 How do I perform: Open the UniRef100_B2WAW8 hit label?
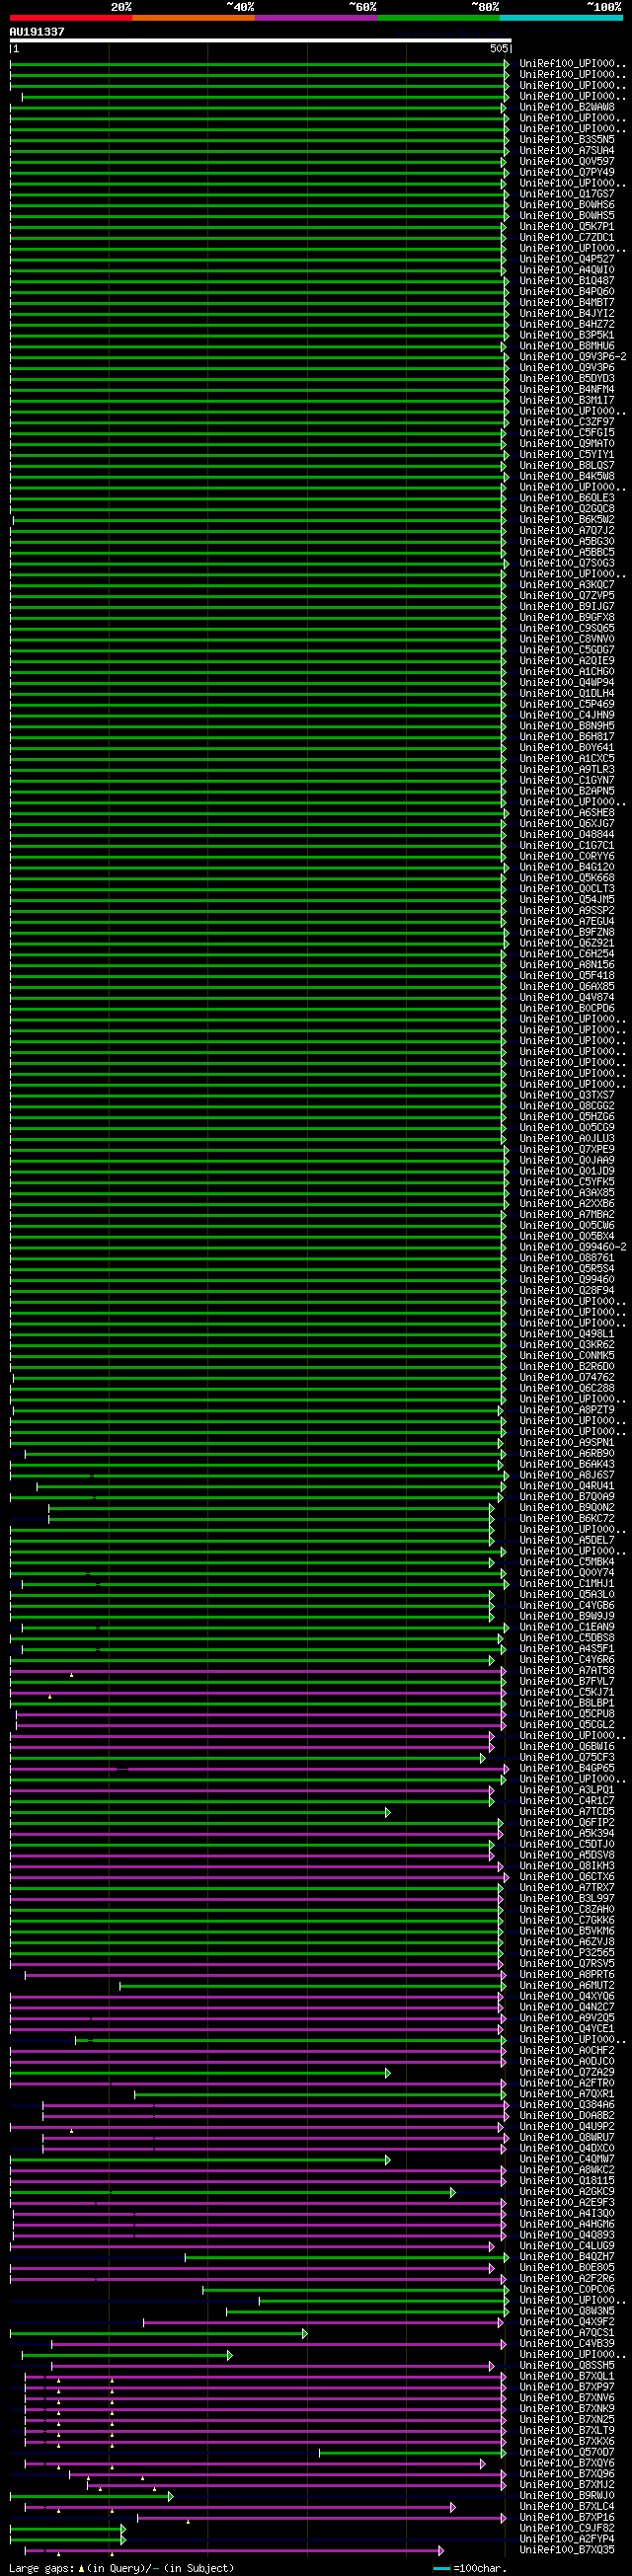567,107
